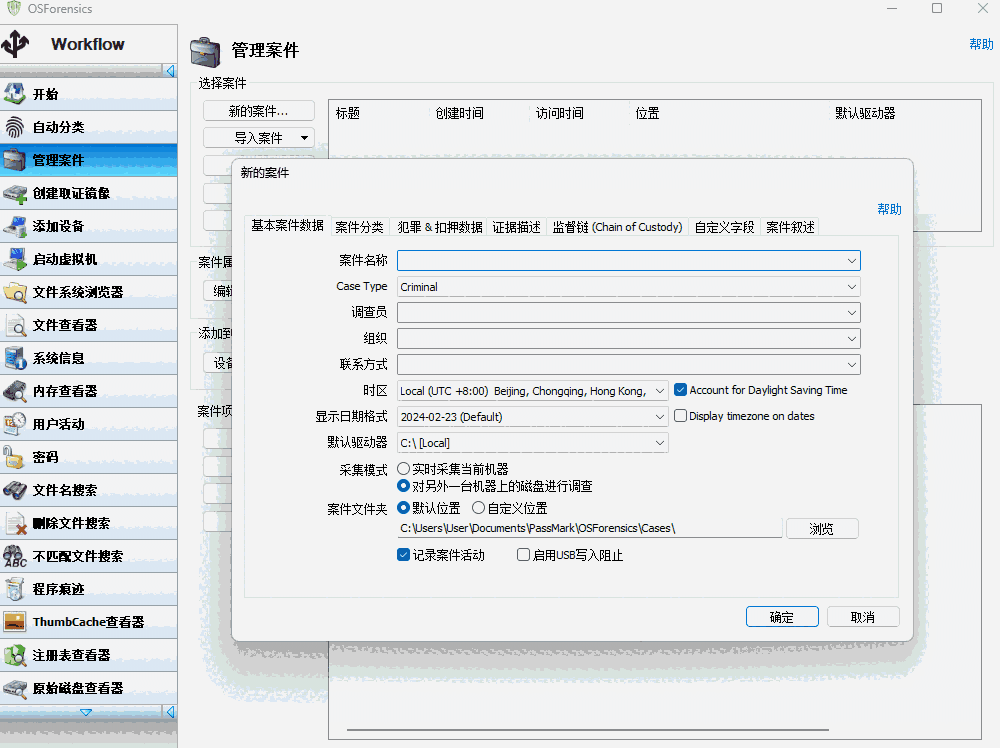Screen dimensions: 1000x748
Task: Toggle Account for Daylight Saving Time checkbox
Action: click(680, 390)
